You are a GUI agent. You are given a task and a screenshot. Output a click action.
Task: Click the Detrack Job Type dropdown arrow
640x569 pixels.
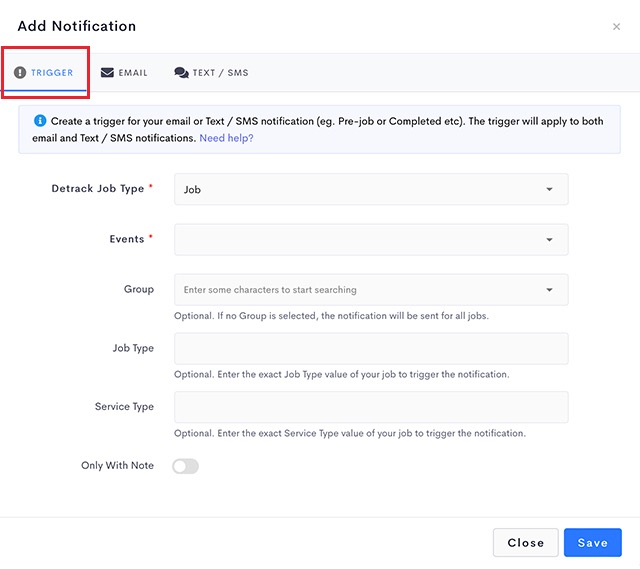(x=549, y=189)
